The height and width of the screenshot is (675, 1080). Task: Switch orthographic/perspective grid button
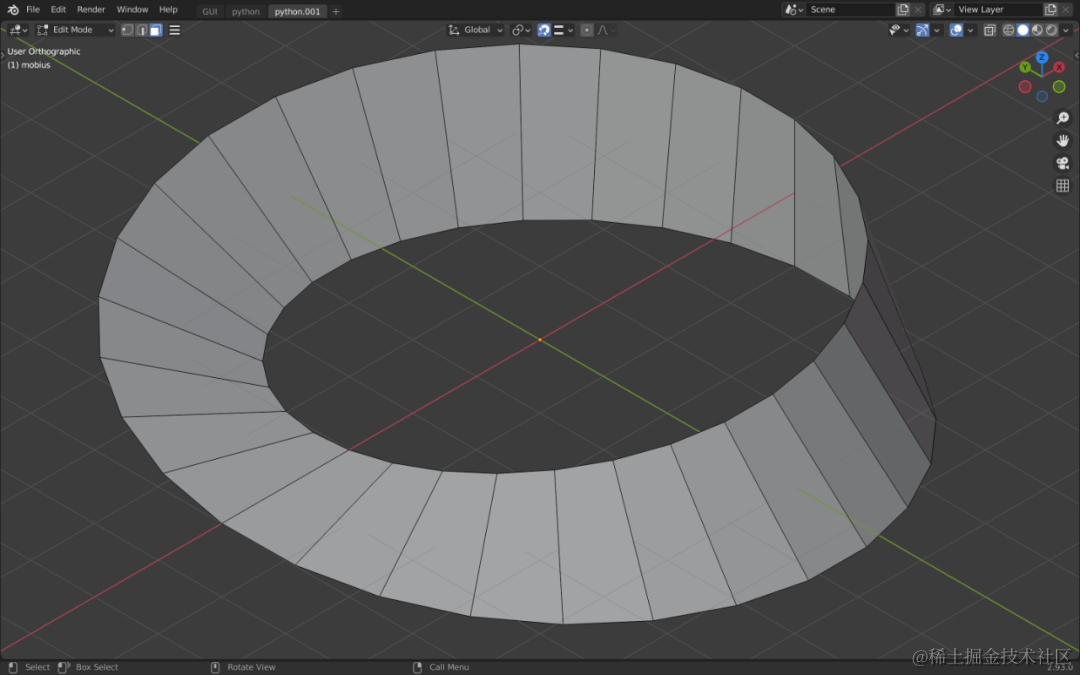(x=1063, y=185)
